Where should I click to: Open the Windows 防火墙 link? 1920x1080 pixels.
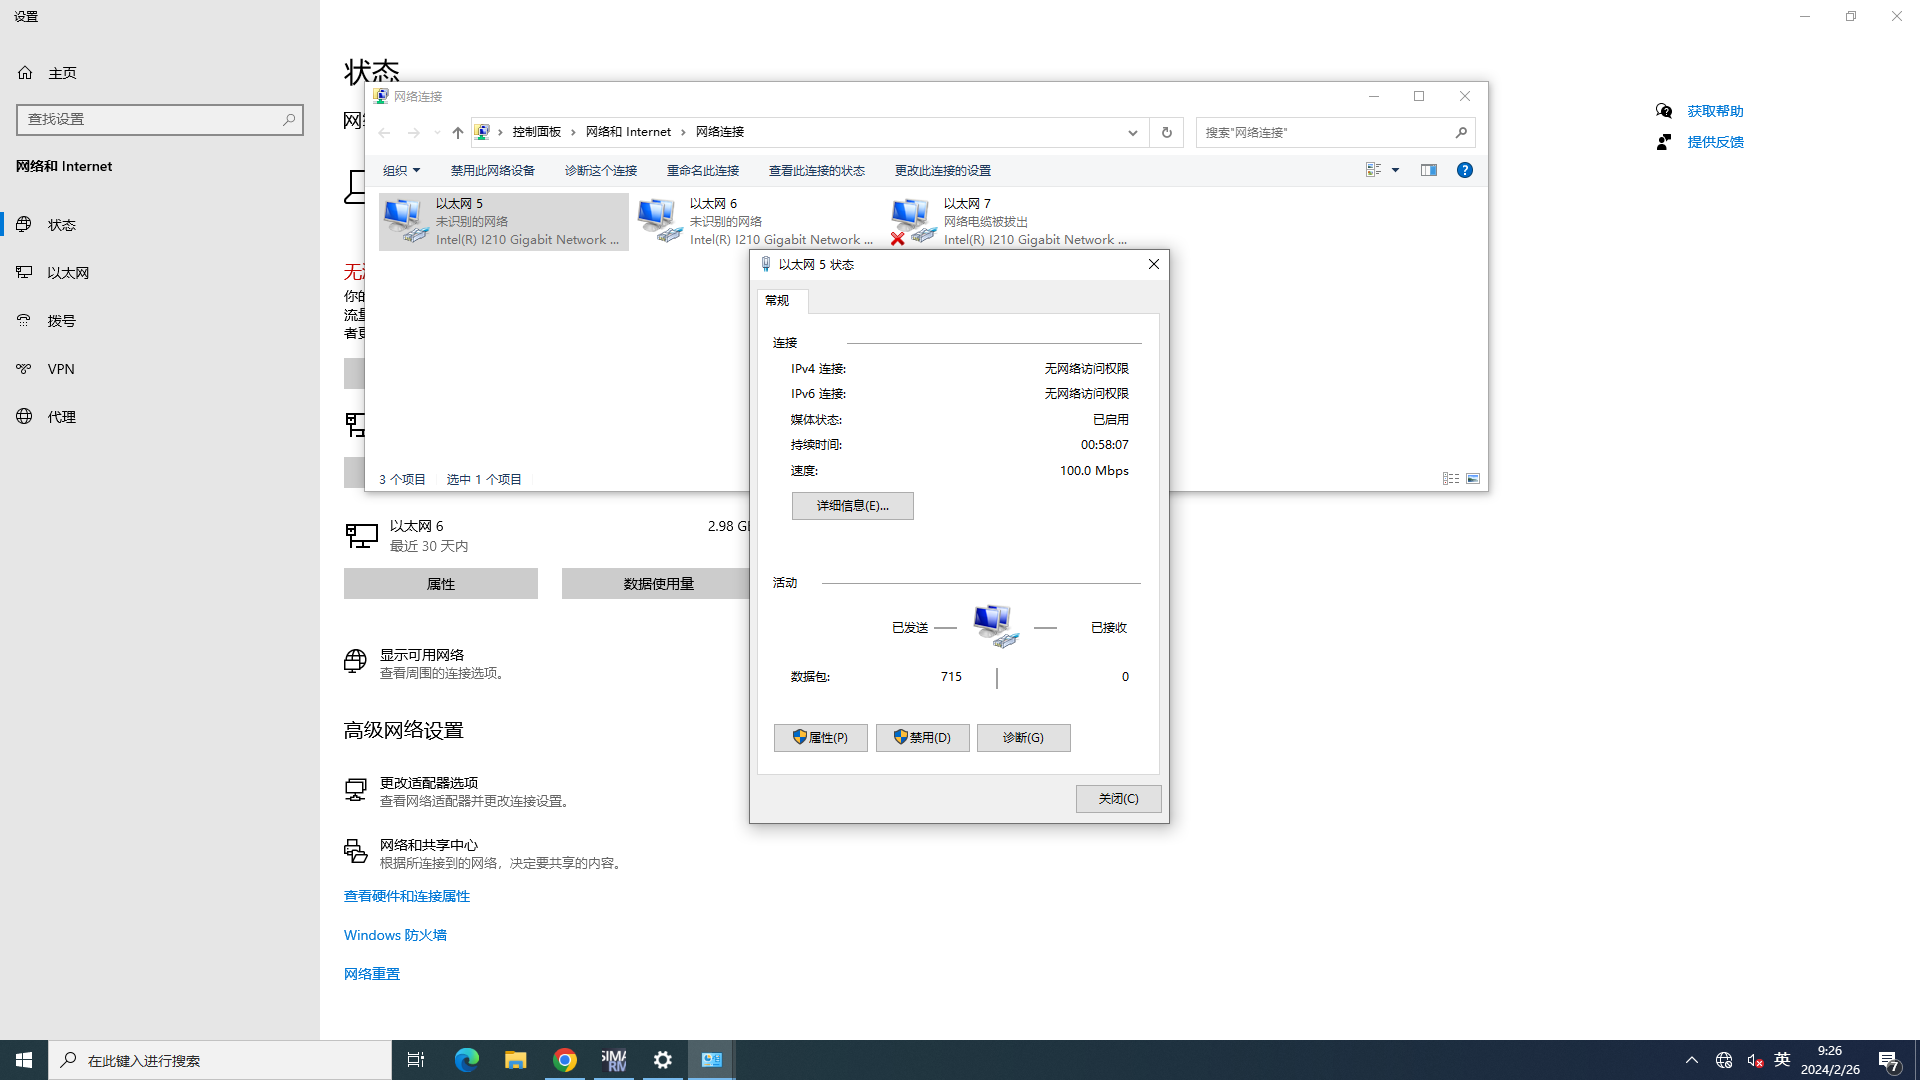[395, 935]
